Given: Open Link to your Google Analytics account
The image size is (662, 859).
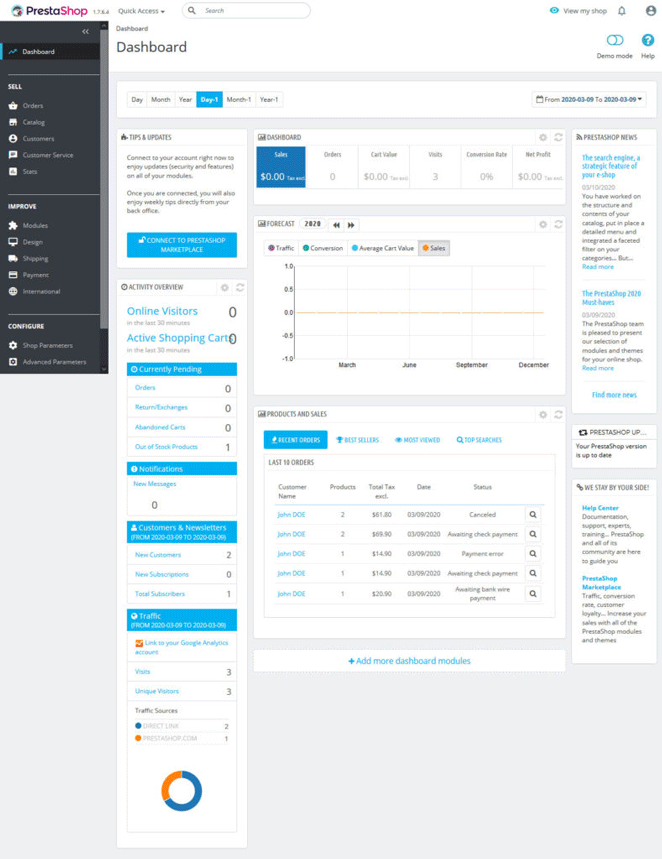Looking at the screenshot, I should coord(182,647).
